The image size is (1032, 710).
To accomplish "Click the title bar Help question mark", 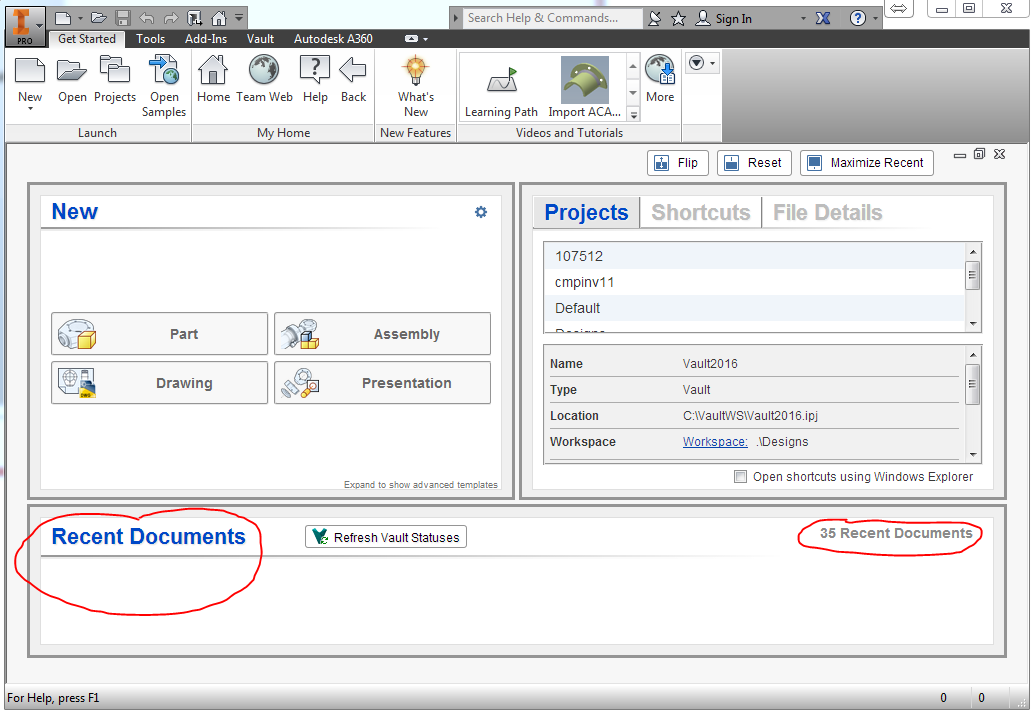I will click(857, 18).
